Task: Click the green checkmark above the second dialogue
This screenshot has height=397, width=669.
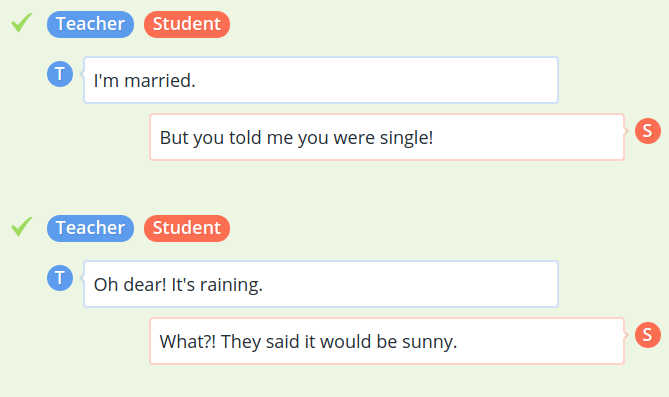Action: pyautogui.click(x=22, y=227)
